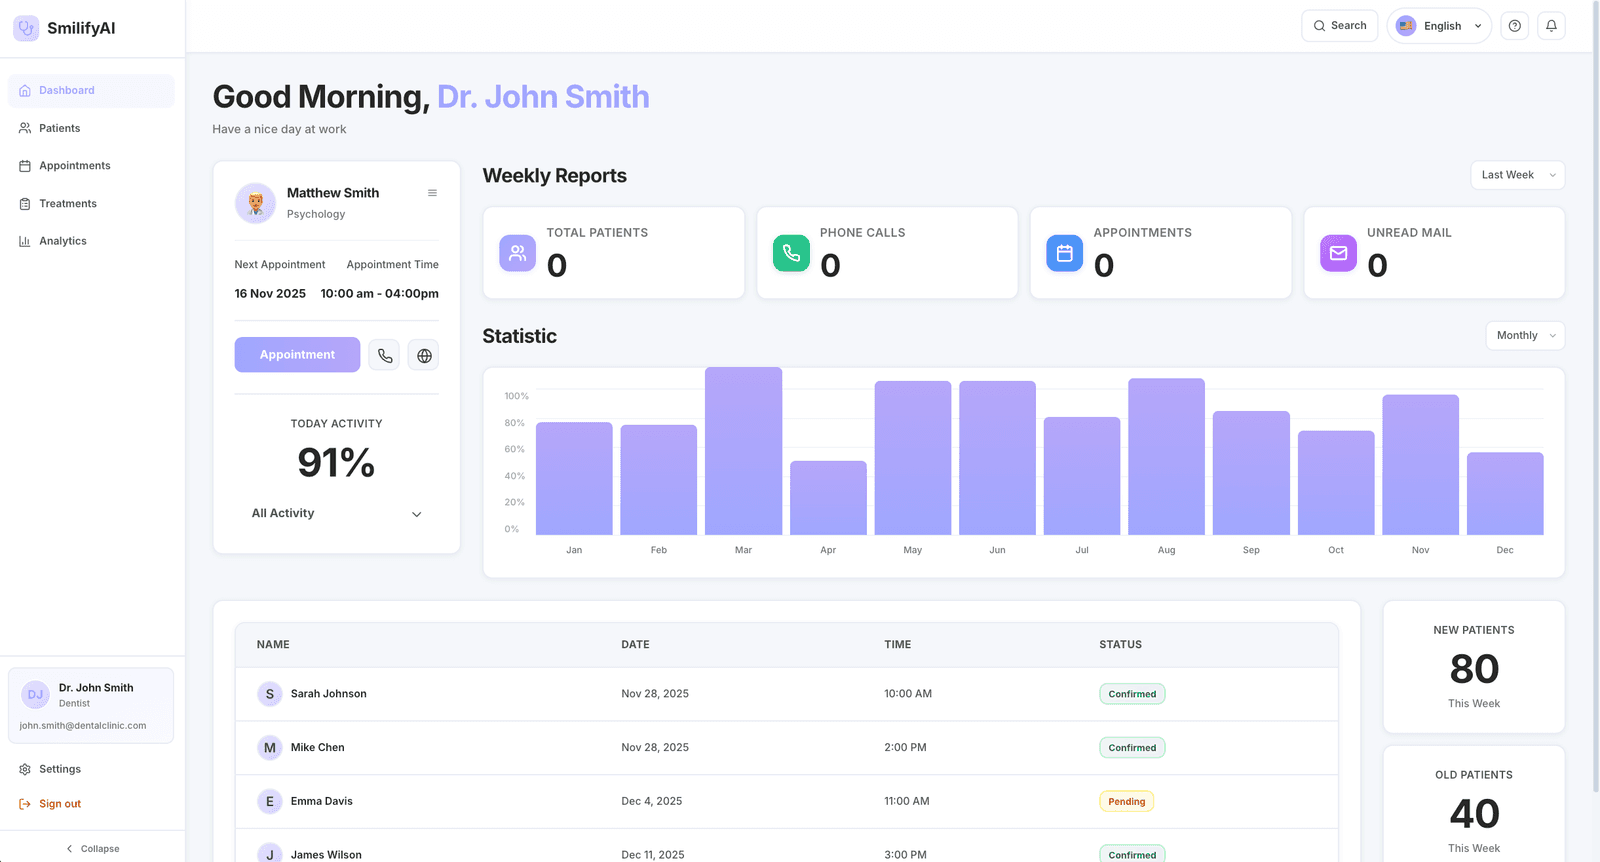Image resolution: width=1600 pixels, height=862 pixels.
Task: Click the purple Appointment button
Action: coord(297,355)
